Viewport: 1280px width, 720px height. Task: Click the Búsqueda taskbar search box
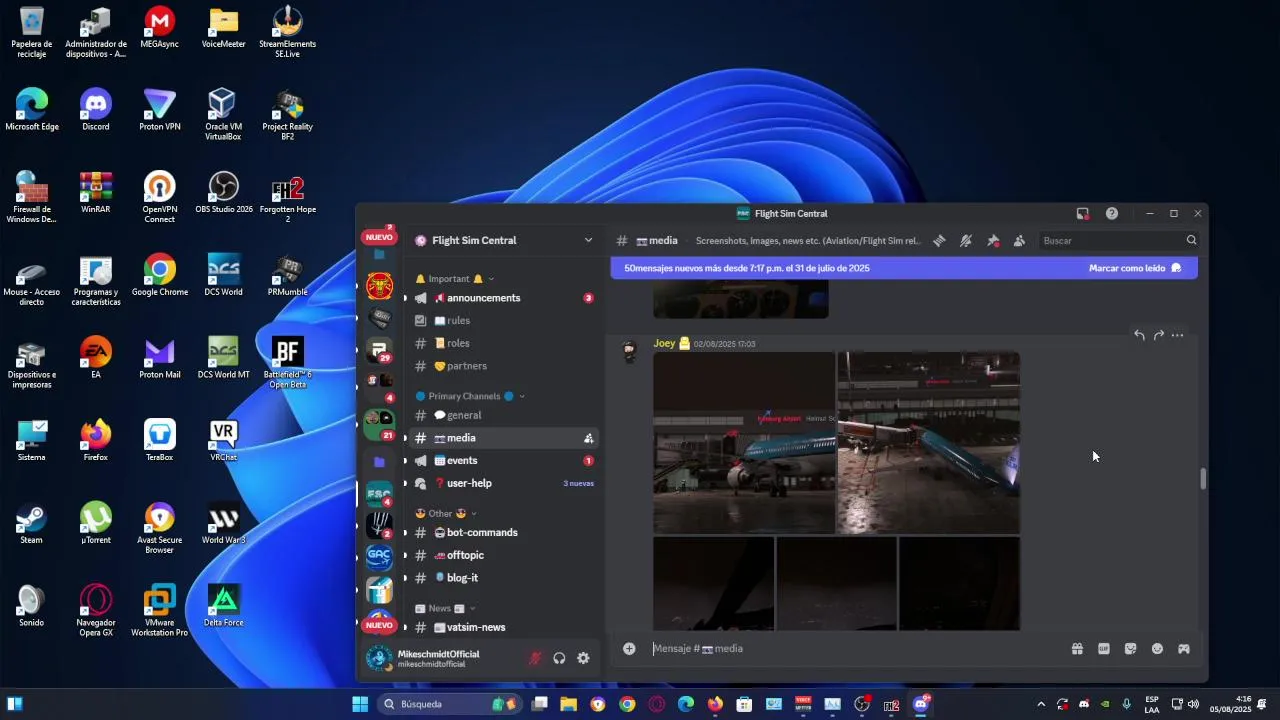pos(451,704)
